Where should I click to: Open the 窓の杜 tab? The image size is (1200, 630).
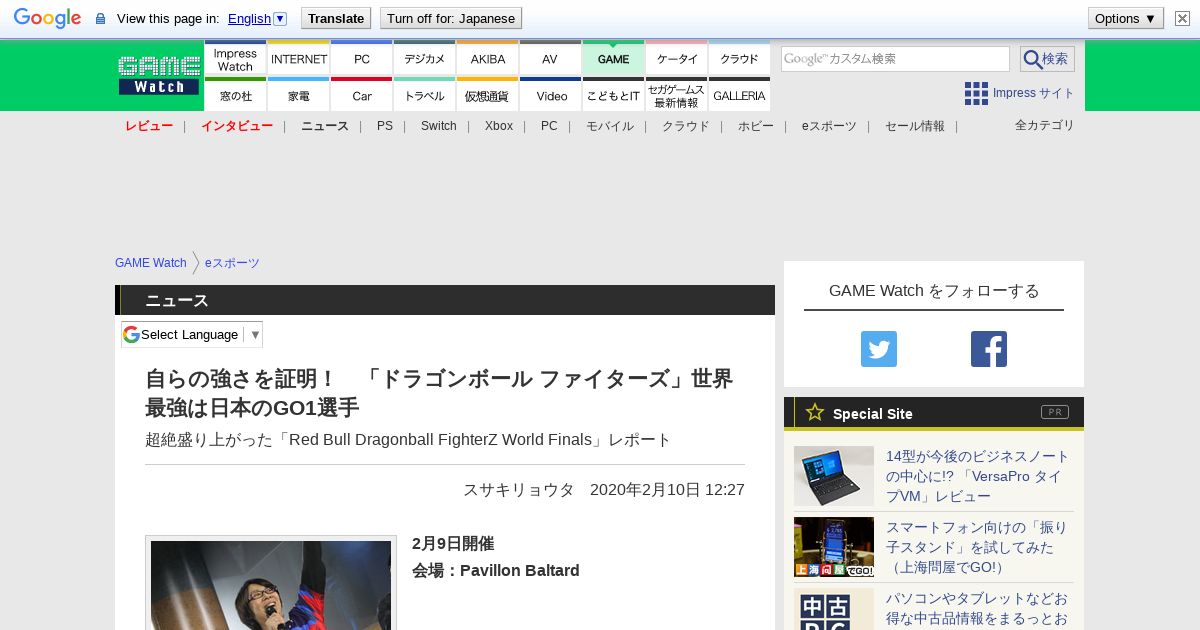click(x=235, y=95)
